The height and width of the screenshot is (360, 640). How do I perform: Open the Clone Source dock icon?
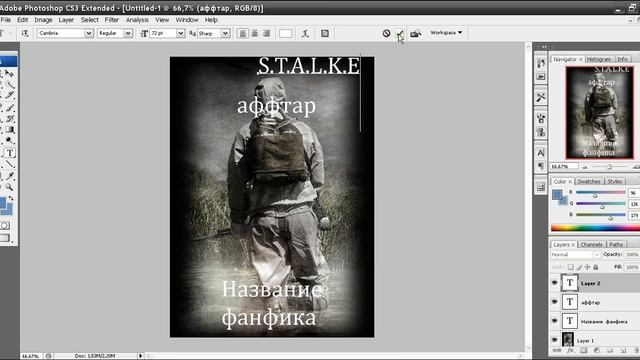tap(541, 132)
